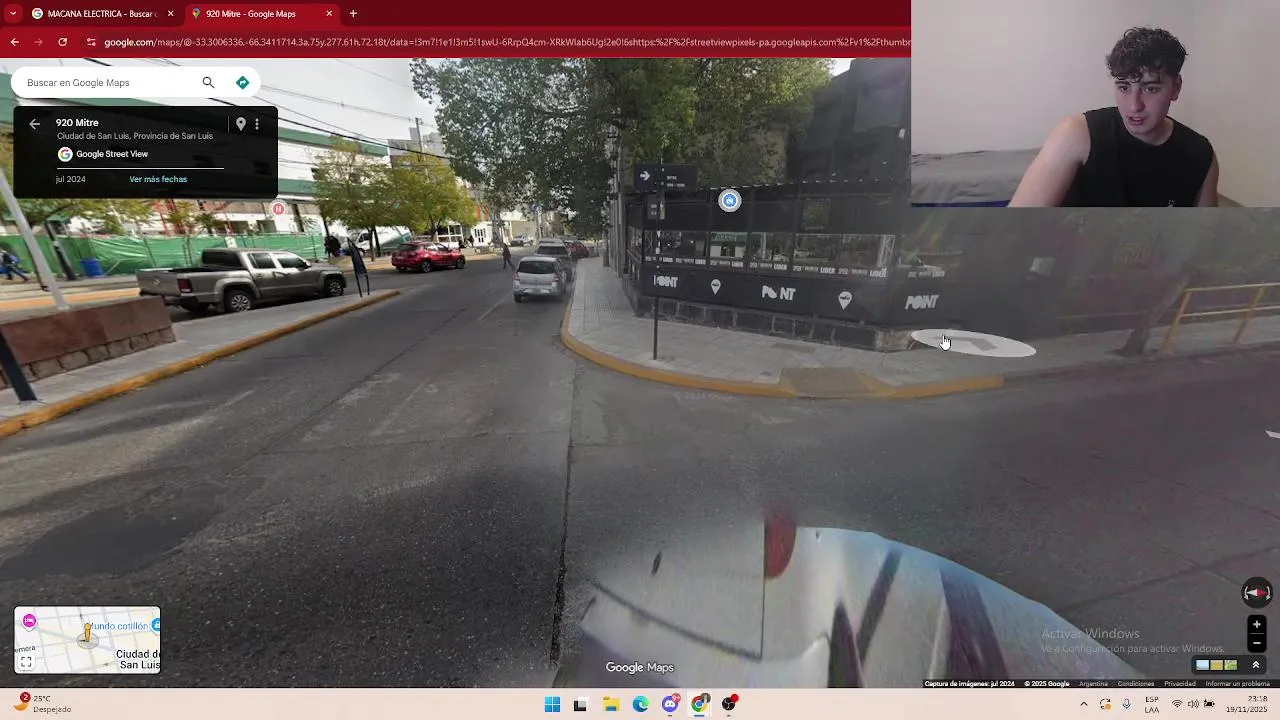The width and height of the screenshot is (1280, 720).
Task: Open the Windows Start menu
Action: coord(552,705)
